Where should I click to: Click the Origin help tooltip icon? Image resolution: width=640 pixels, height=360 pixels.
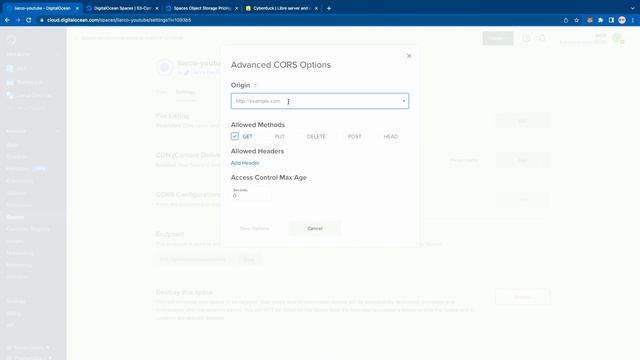[255, 85]
